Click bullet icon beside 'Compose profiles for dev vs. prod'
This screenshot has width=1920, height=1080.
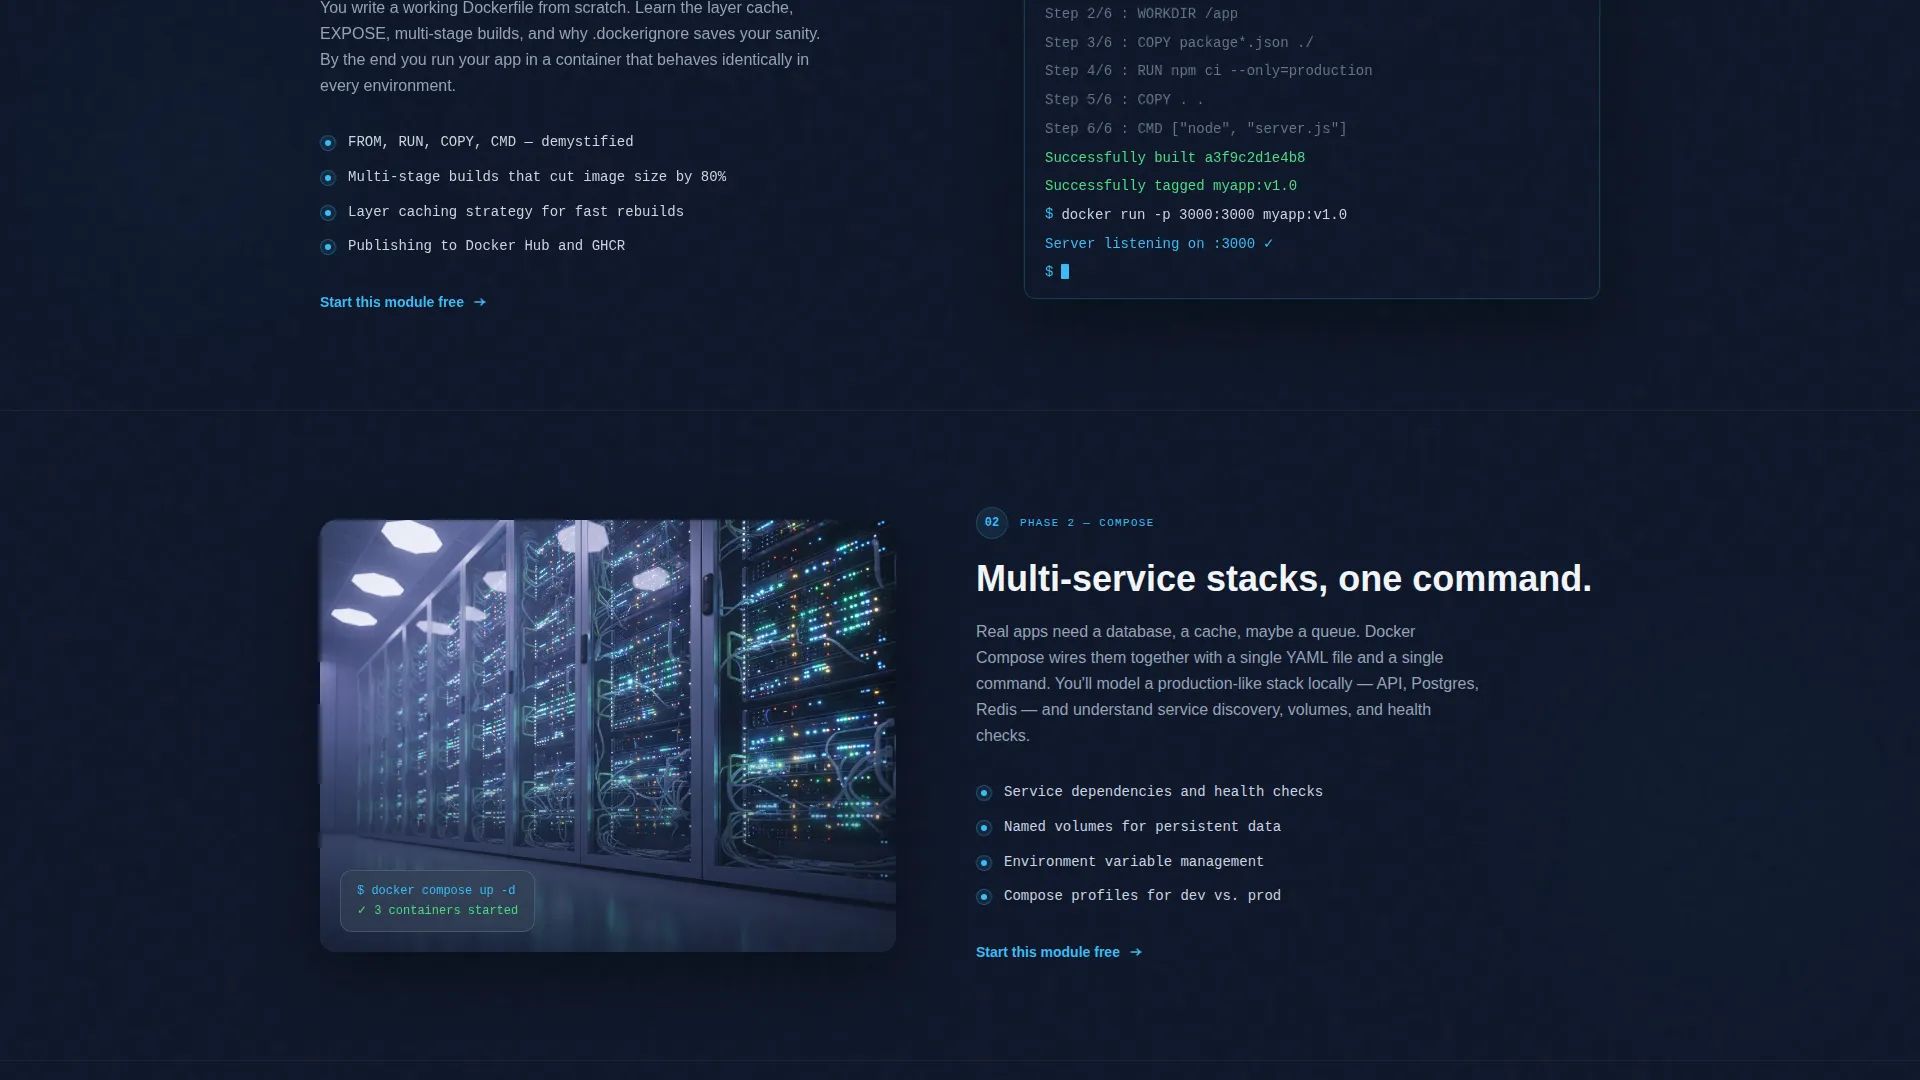click(984, 897)
